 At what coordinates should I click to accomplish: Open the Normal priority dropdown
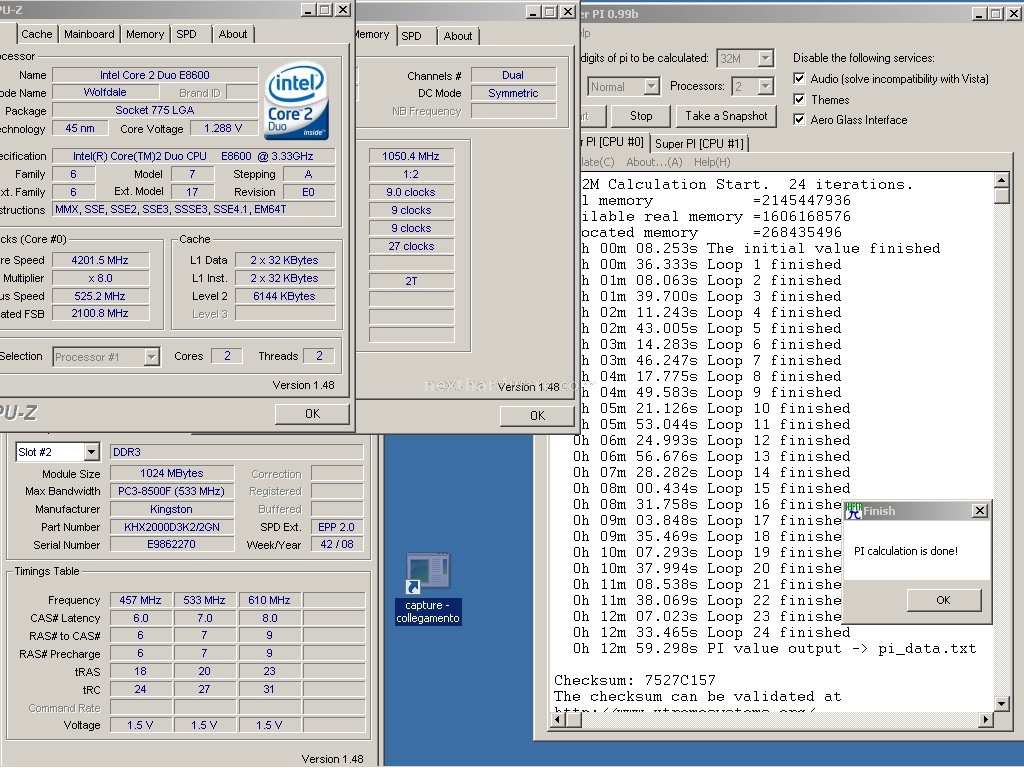click(x=651, y=86)
